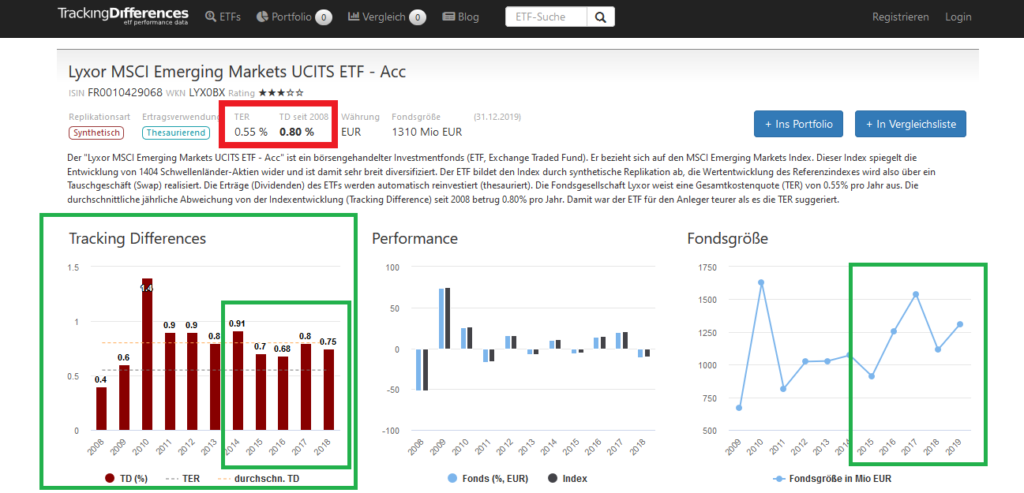Click the date (31.12.2019) text
Screen dimensions: 1024x493
(498, 118)
